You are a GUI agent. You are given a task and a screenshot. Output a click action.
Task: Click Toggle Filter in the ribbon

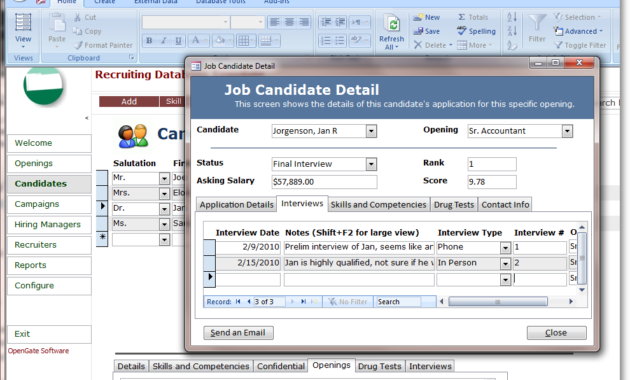point(580,45)
